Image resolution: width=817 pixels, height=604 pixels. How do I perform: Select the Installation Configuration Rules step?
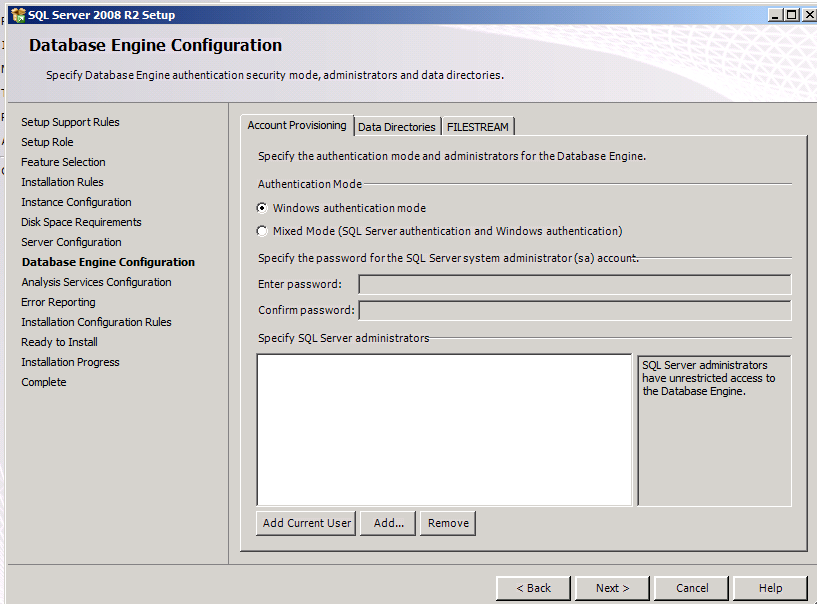coord(96,322)
